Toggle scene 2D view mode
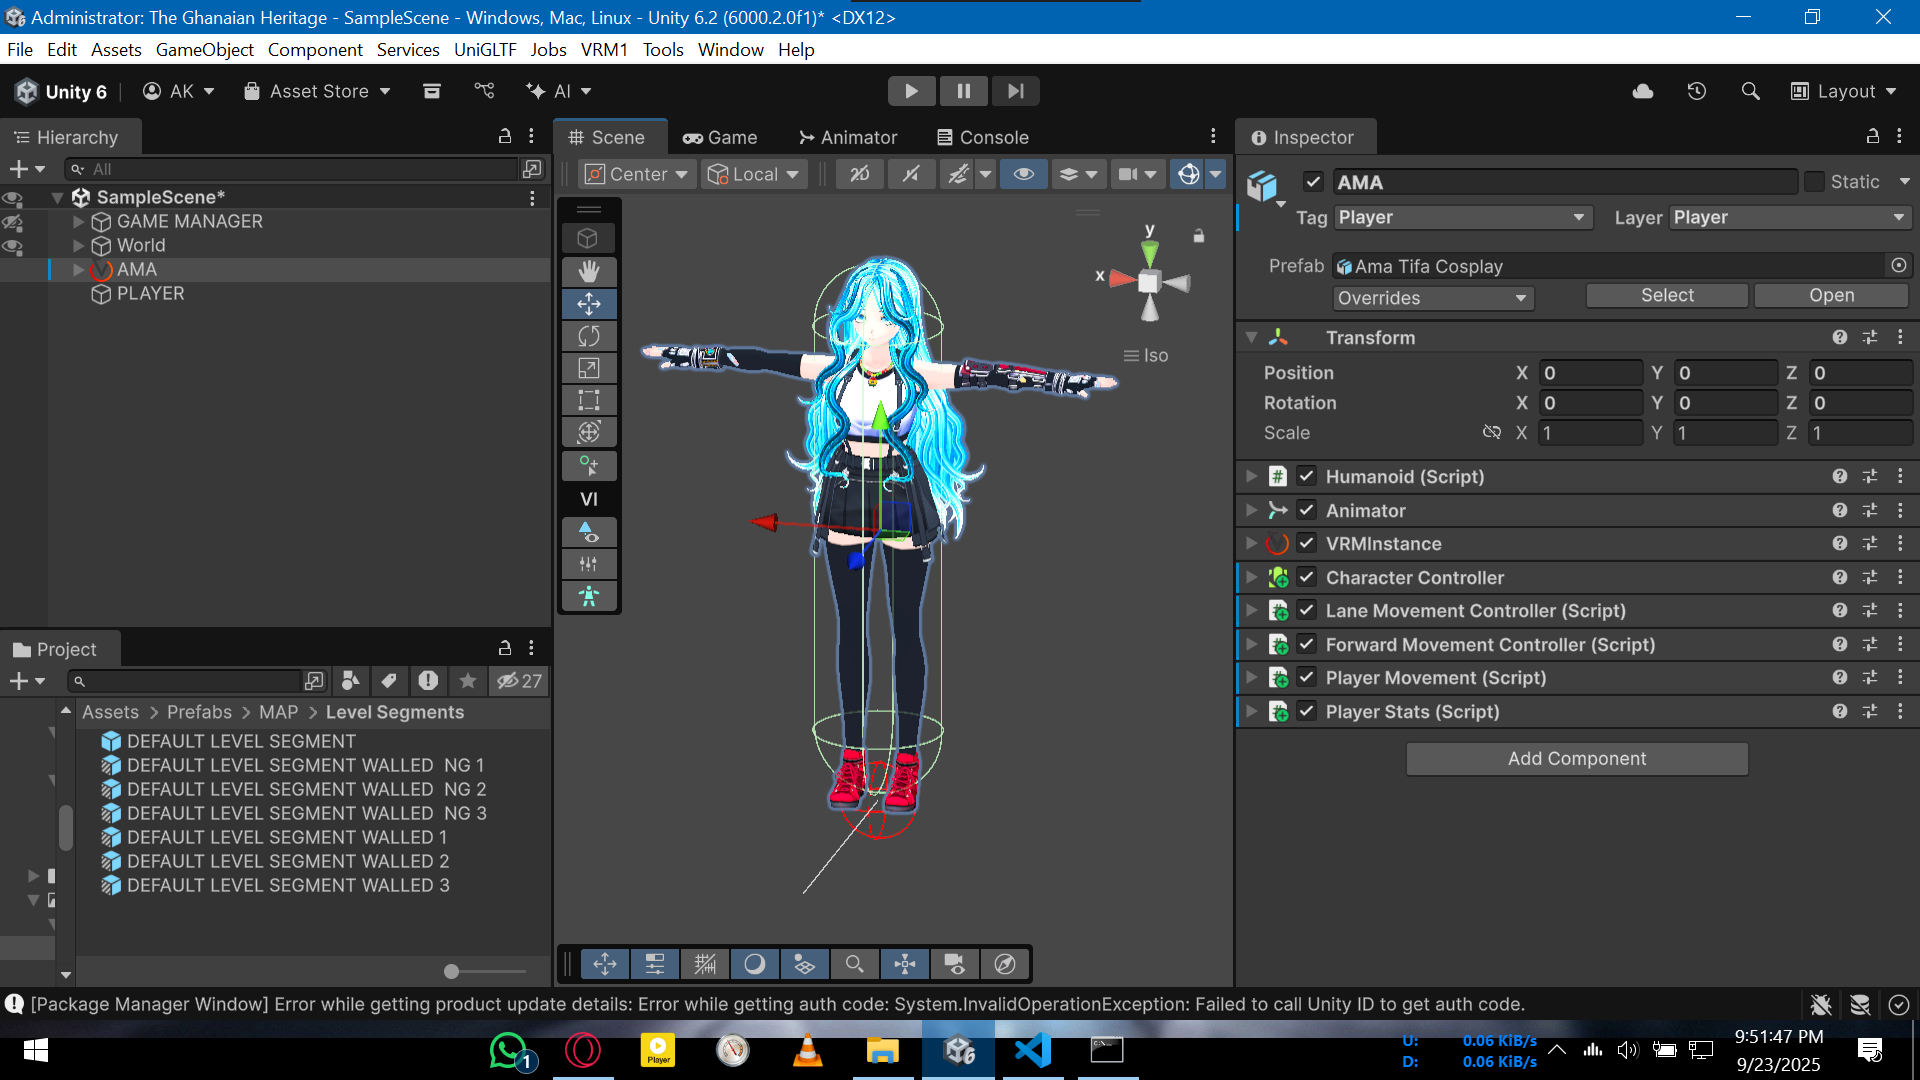This screenshot has height=1080, width=1920. [859, 174]
